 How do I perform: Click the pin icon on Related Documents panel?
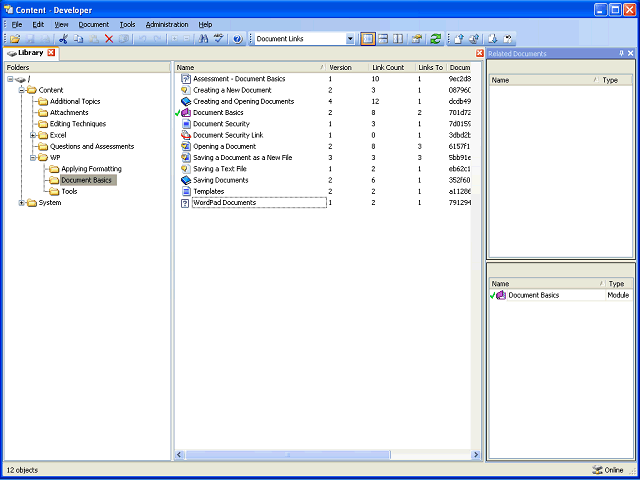tap(622, 53)
